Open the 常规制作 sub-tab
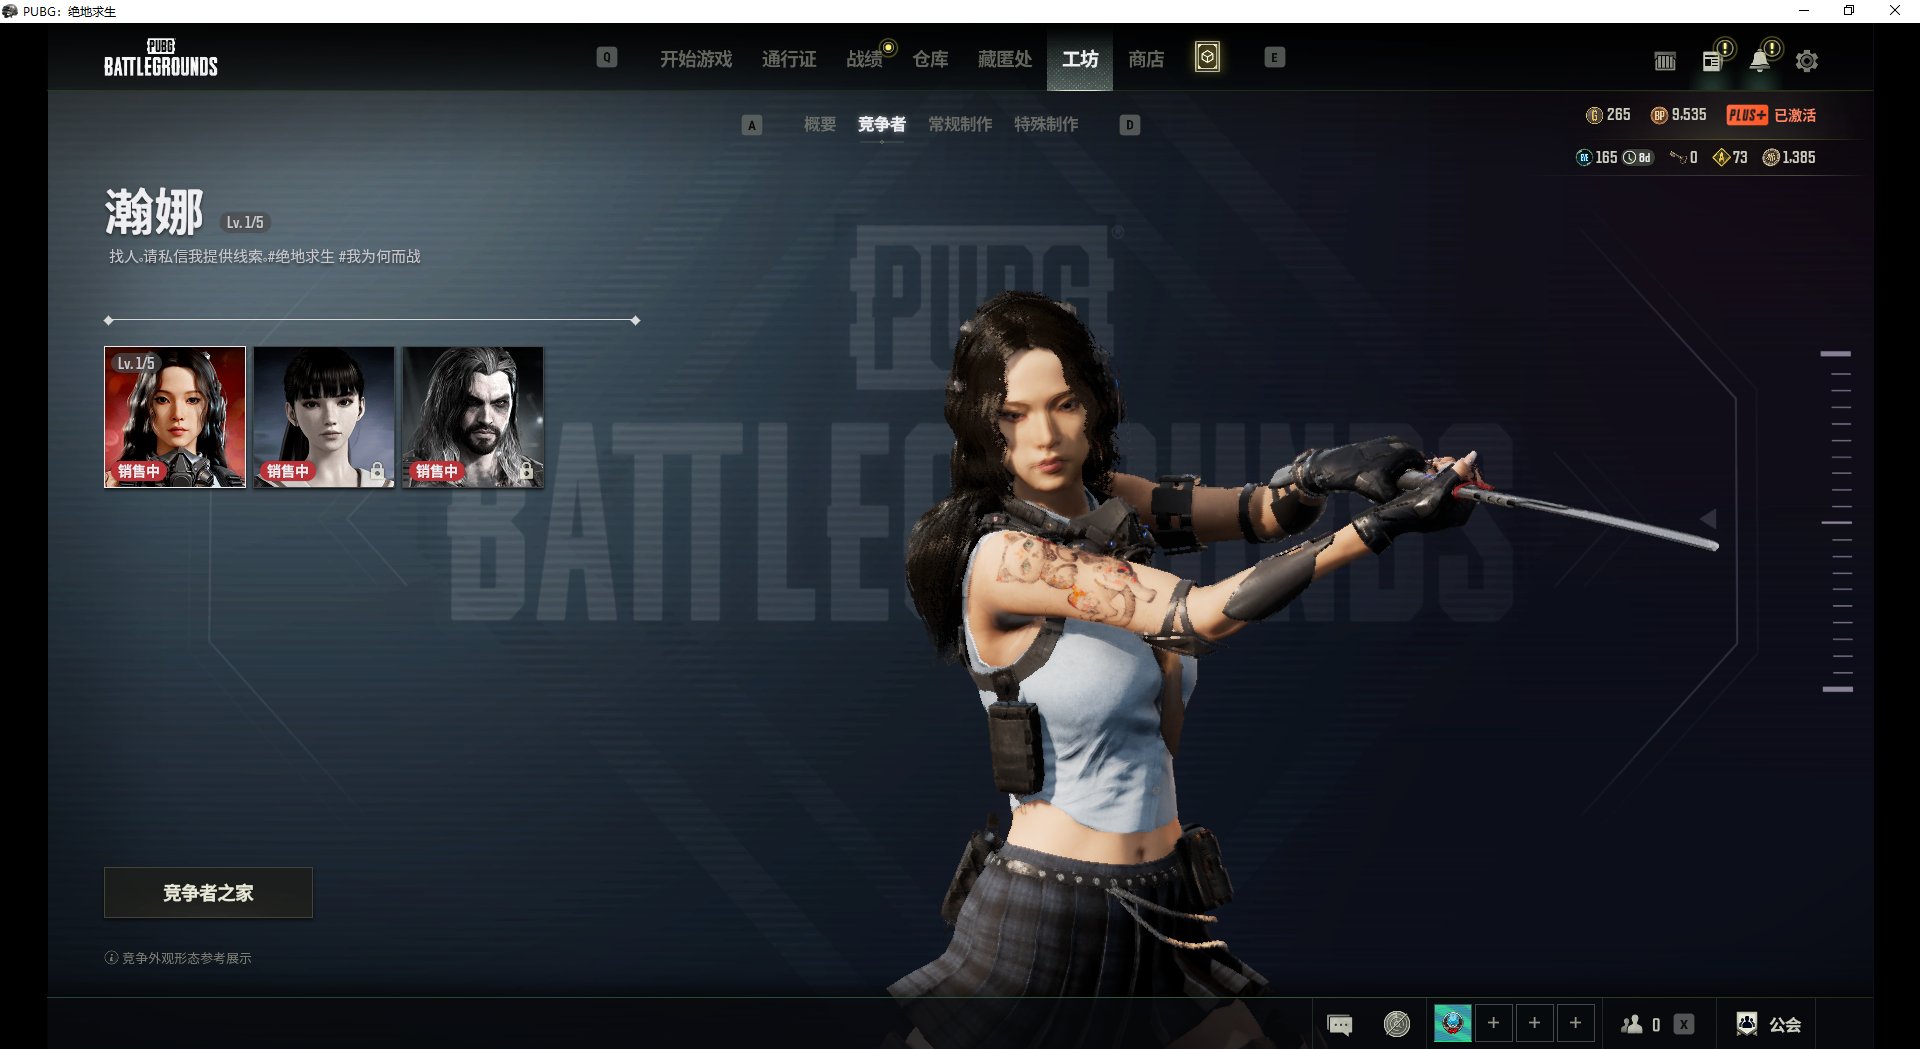 [960, 124]
